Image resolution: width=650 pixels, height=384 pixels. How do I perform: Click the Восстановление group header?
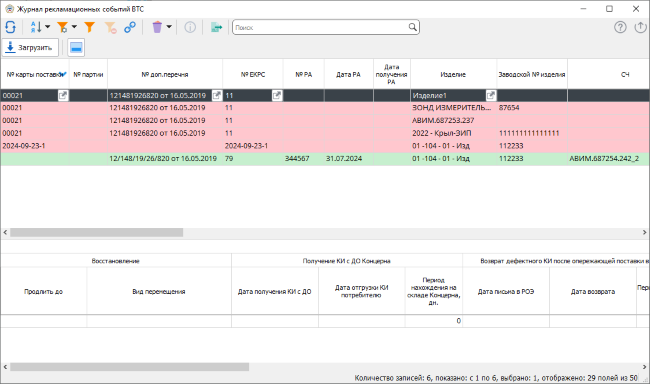(x=116, y=261)
